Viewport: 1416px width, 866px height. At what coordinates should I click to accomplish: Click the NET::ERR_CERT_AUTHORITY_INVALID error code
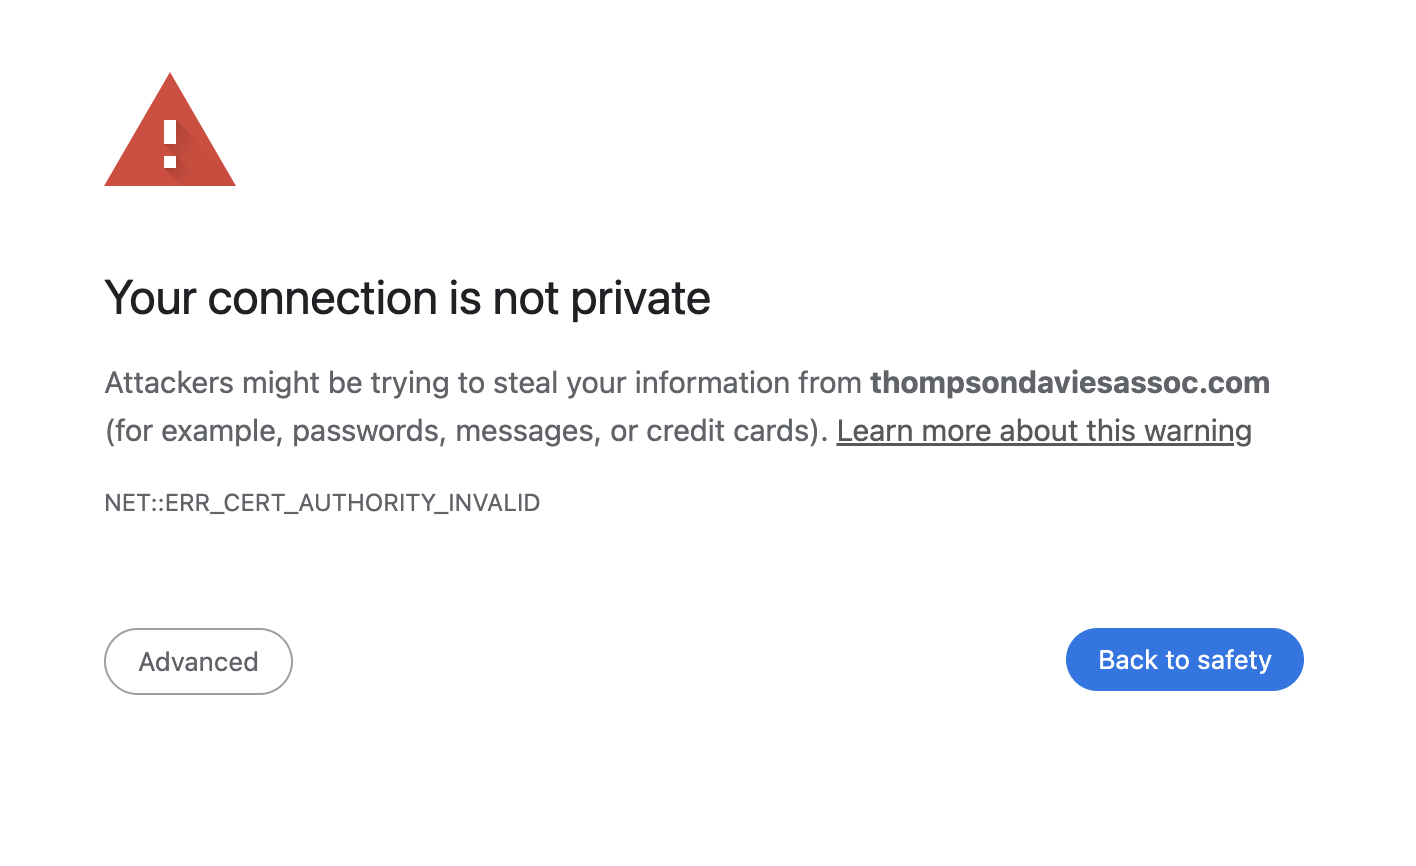point(322,502)
